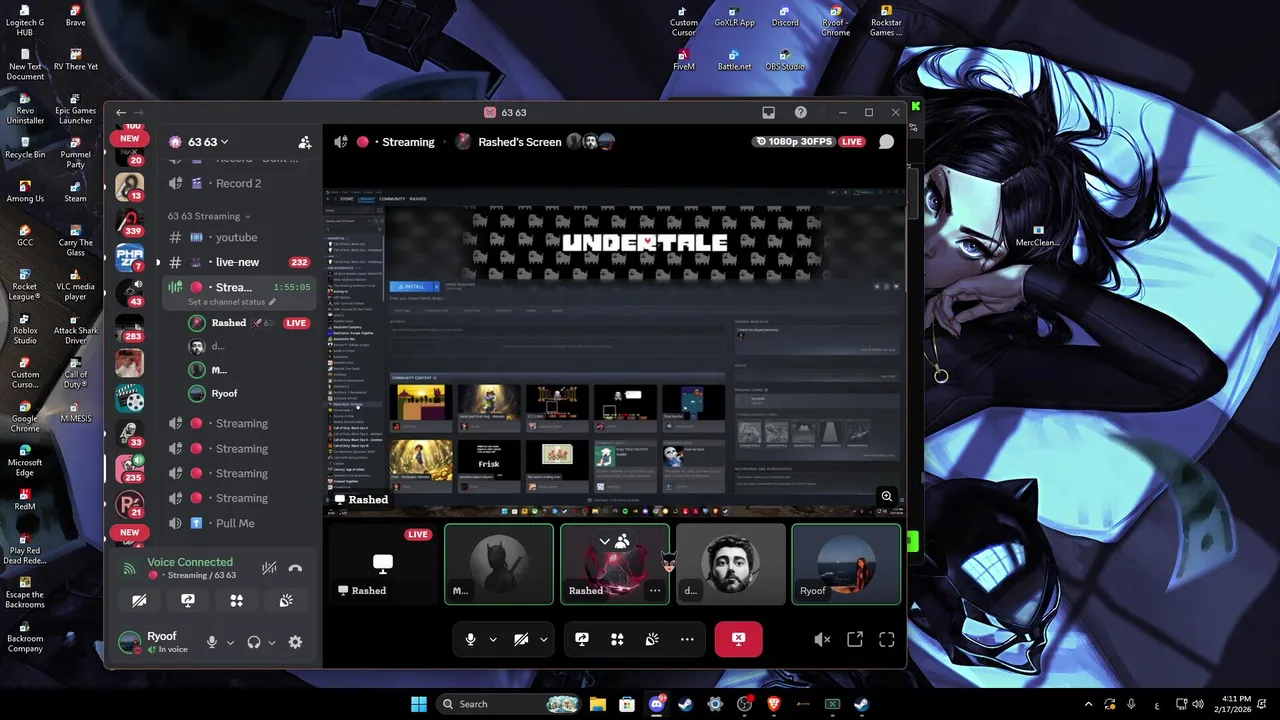Open output device arrow in user panel
The height and width of the screenshot is (720, 1280).
[x=271, y=642]
